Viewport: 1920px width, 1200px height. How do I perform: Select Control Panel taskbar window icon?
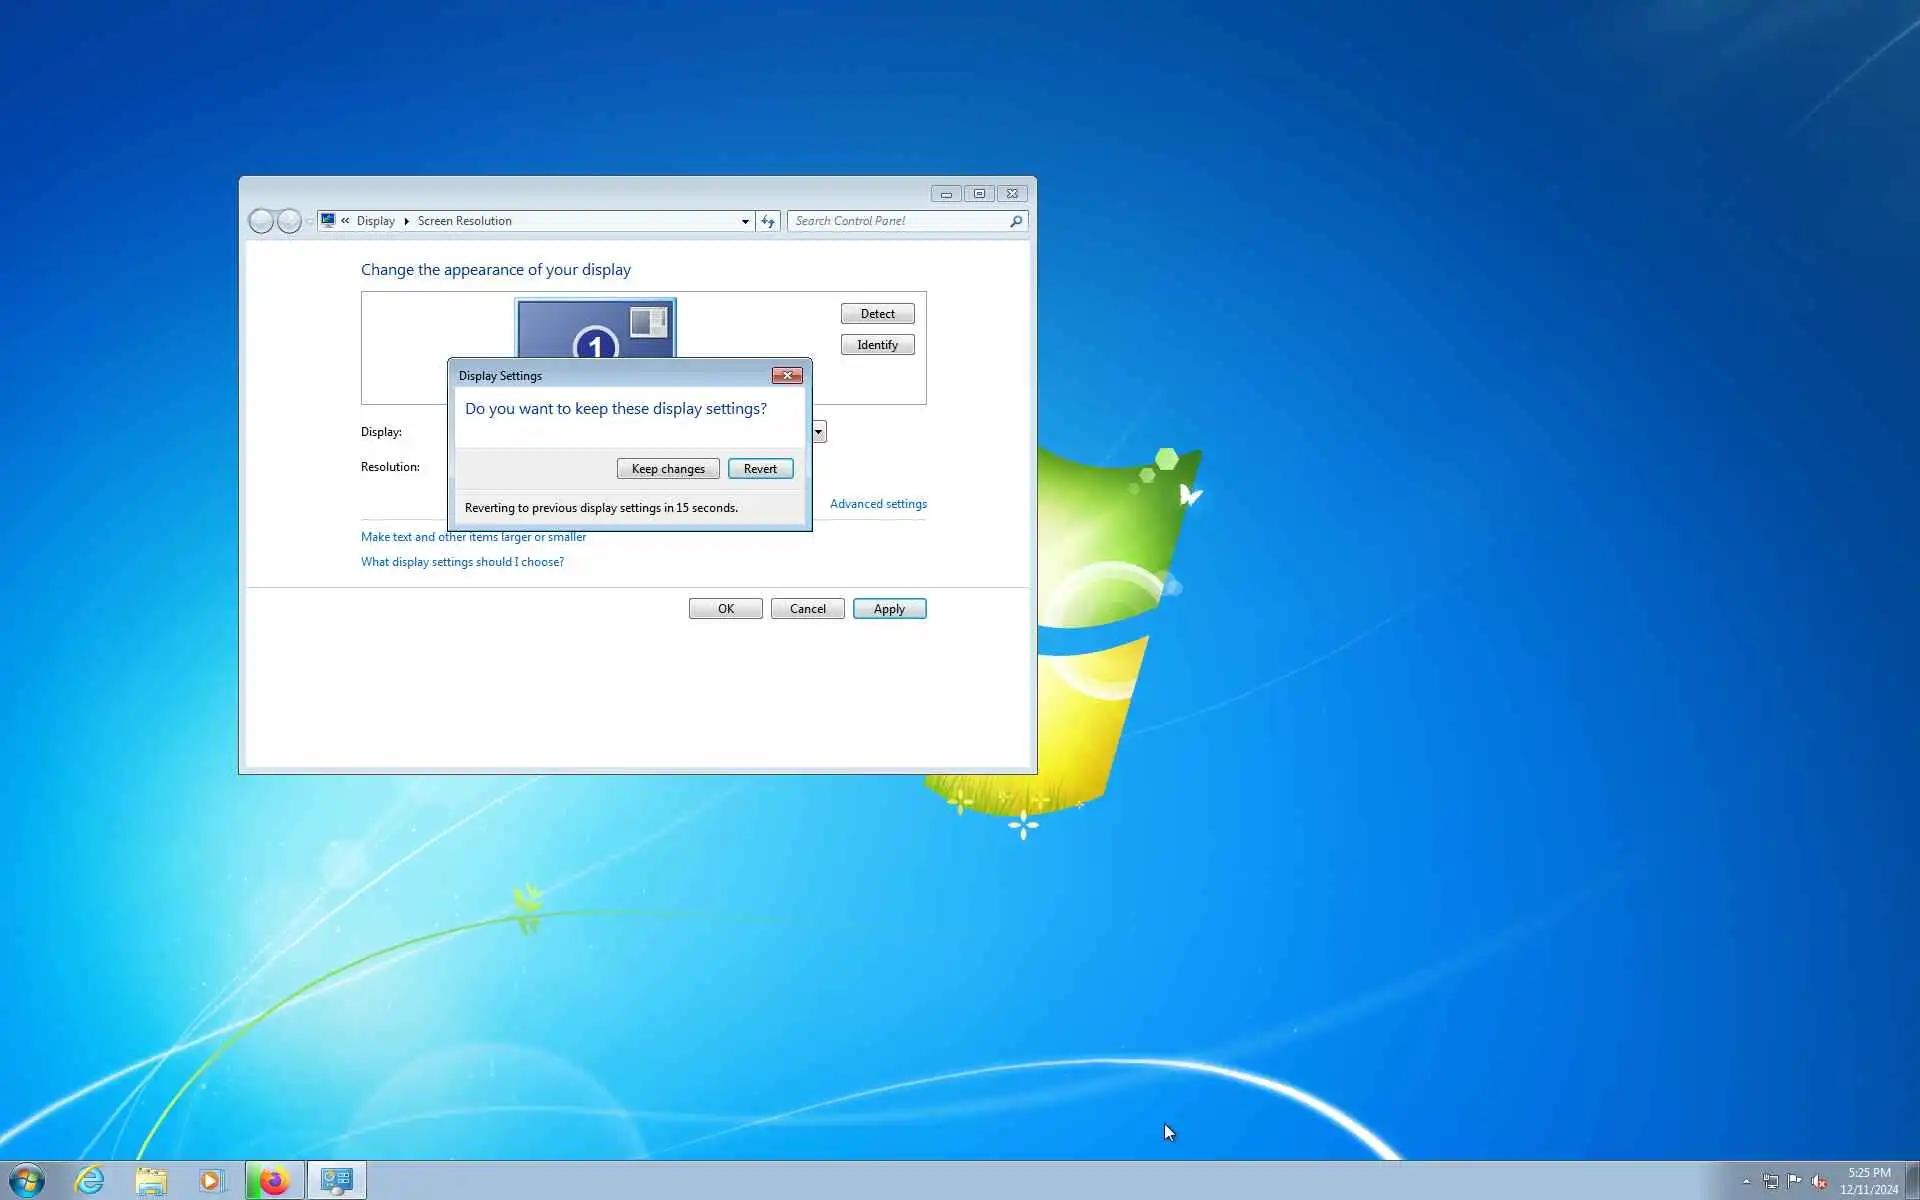pos(337,1180)
